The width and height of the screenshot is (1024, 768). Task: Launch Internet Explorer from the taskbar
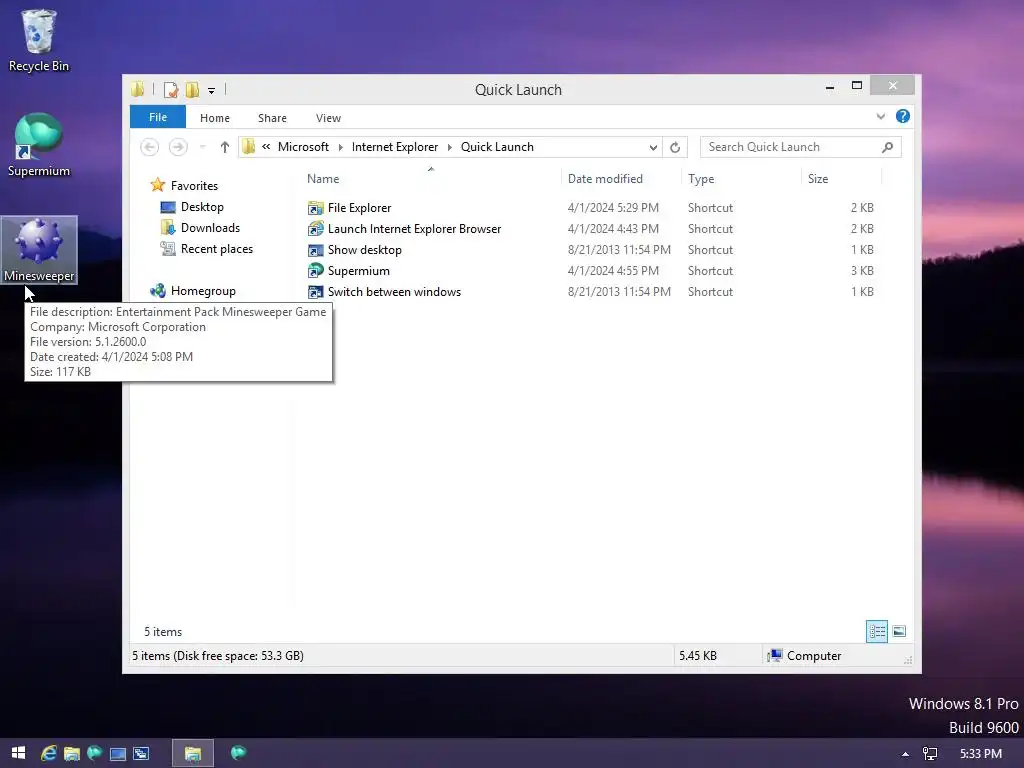pos(48,753)
